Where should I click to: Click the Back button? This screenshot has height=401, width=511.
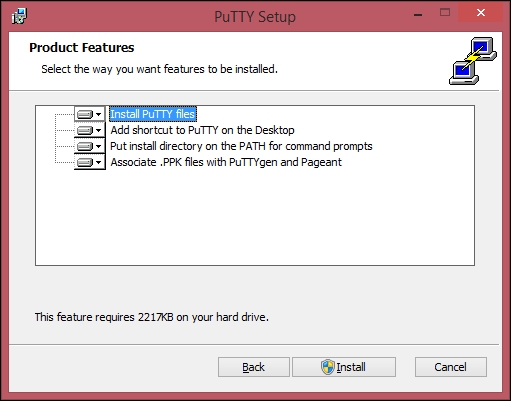pos(254,367)
